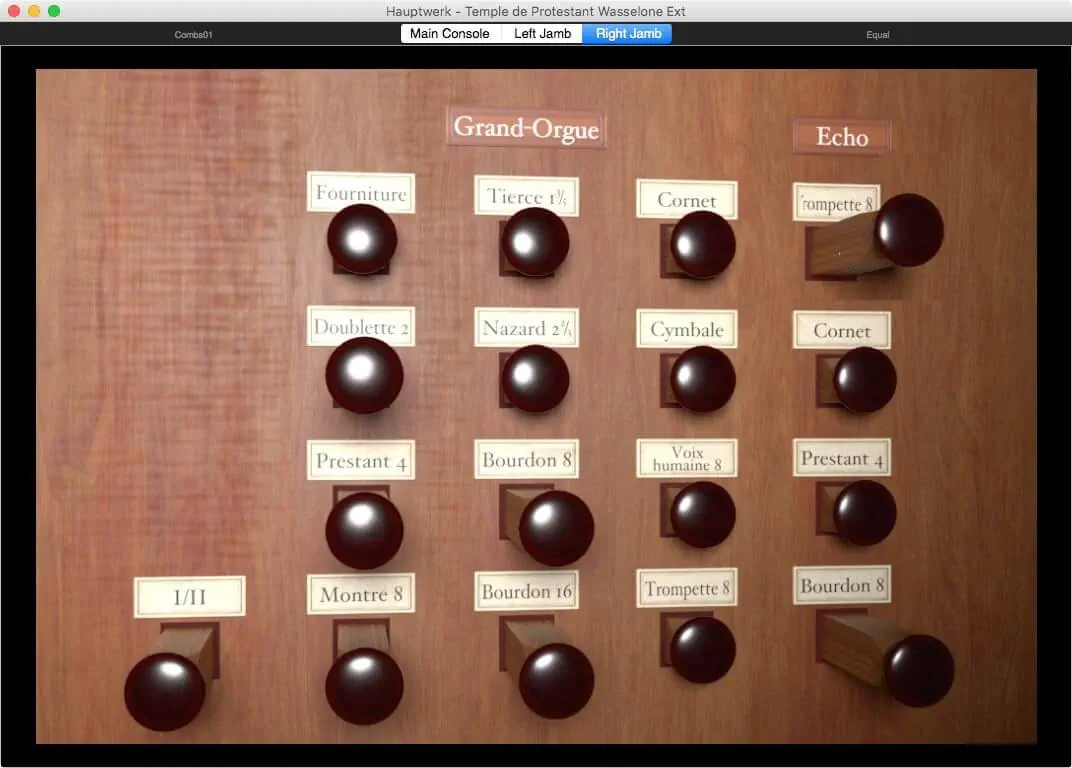Toggle the Montre 8 stop knob

pos(364,686)
